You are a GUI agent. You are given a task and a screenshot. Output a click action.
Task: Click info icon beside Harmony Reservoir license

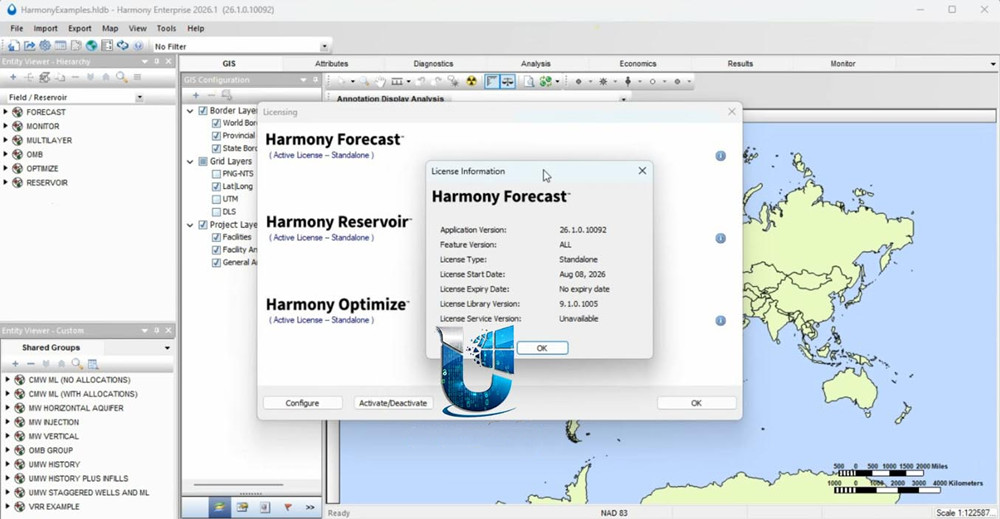coord(720,238)
